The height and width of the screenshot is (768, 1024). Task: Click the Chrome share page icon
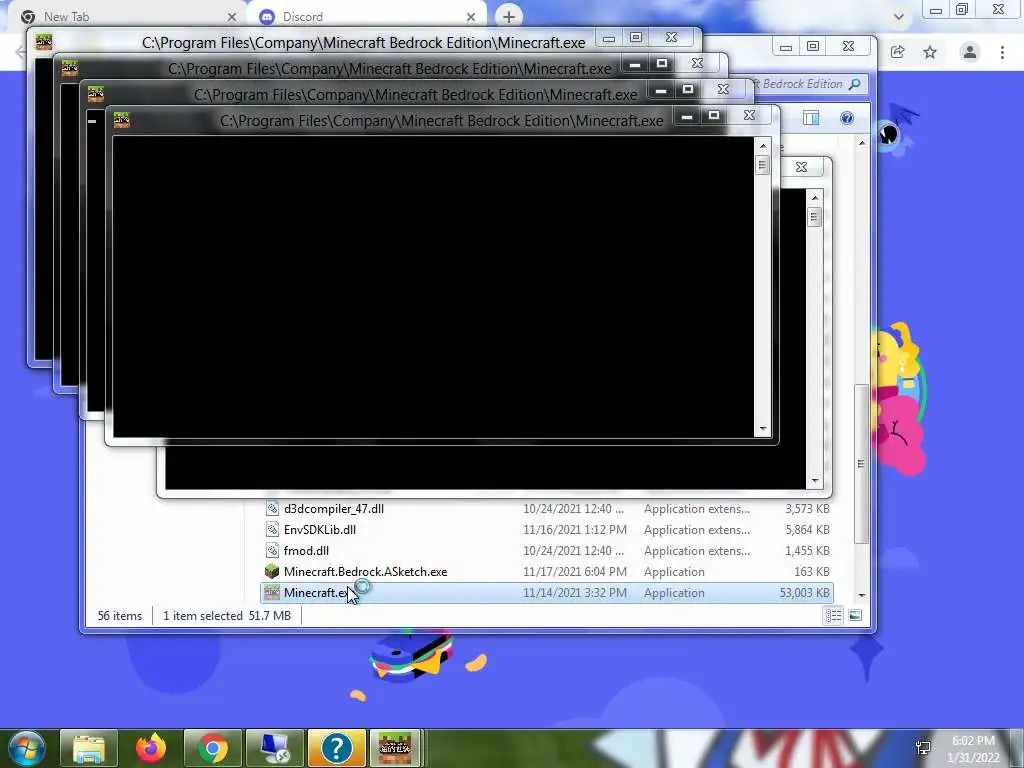click(898, 52)
